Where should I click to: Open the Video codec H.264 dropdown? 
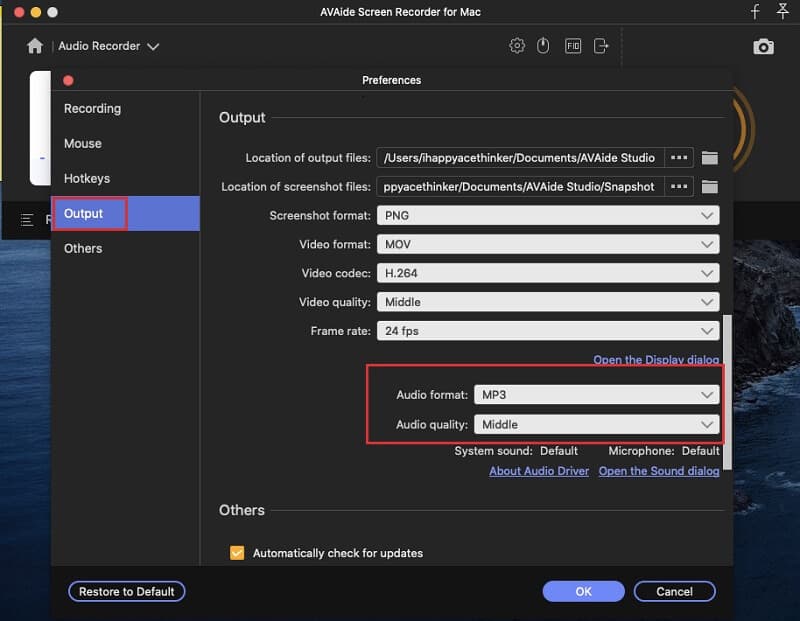(548, 273)
